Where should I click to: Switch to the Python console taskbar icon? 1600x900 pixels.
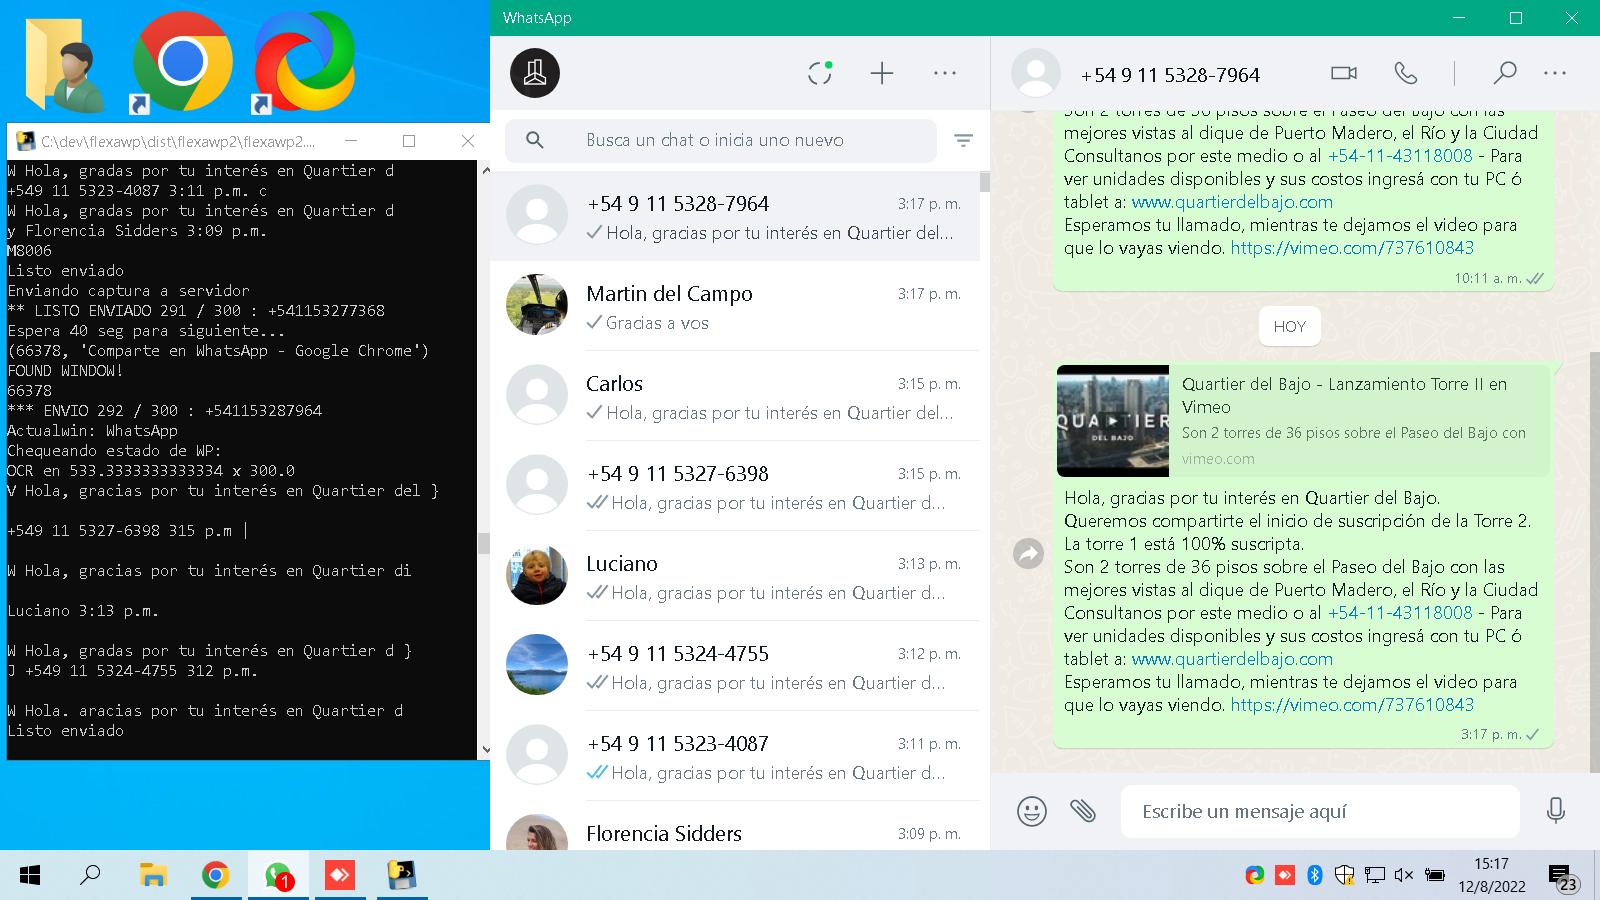[x=402, y=876]
